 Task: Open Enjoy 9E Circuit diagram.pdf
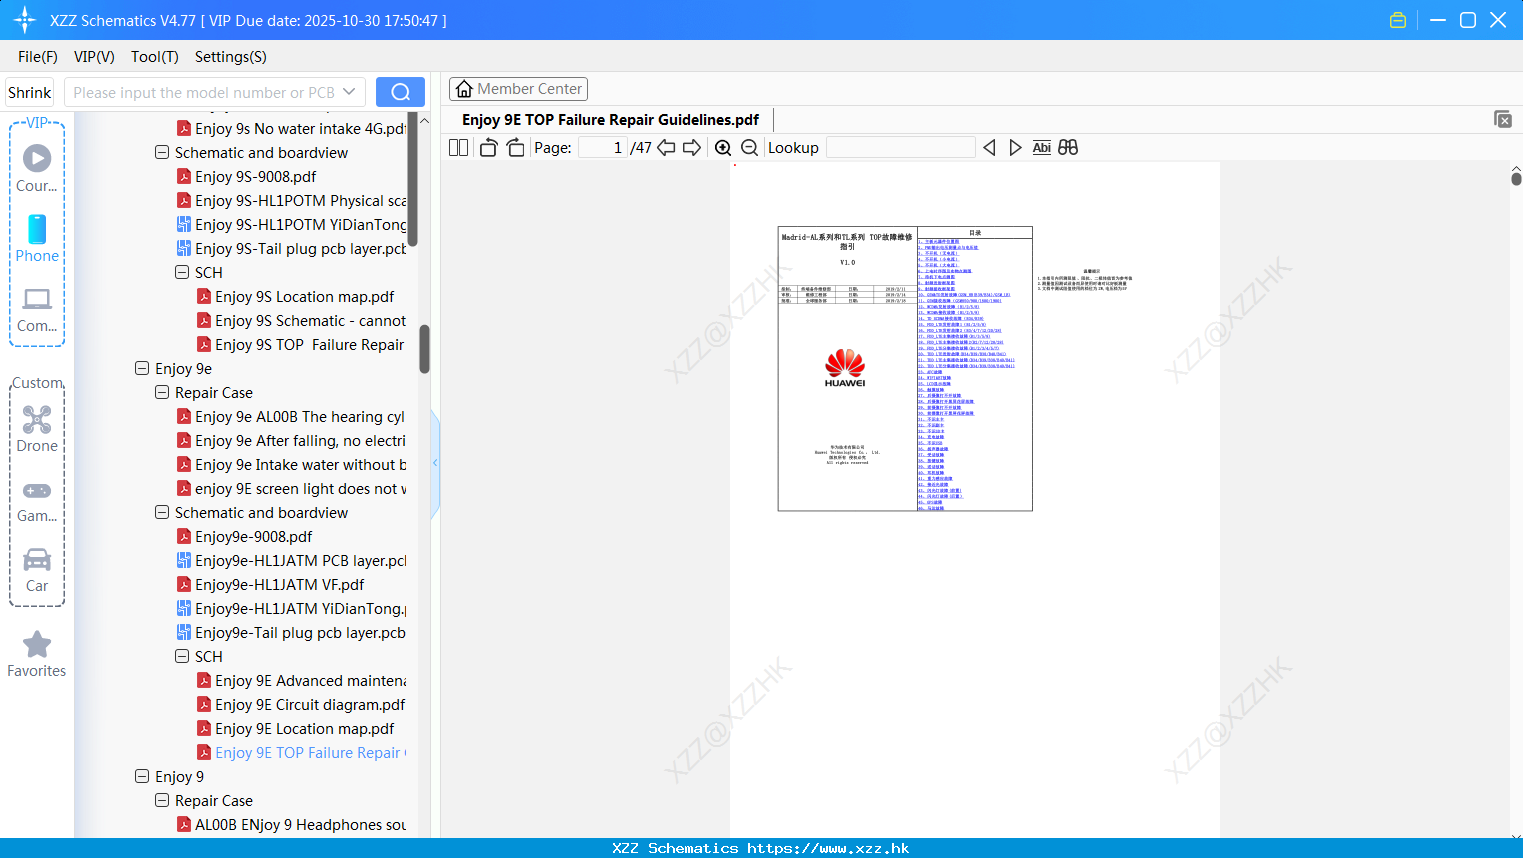(x=301, y=704)
